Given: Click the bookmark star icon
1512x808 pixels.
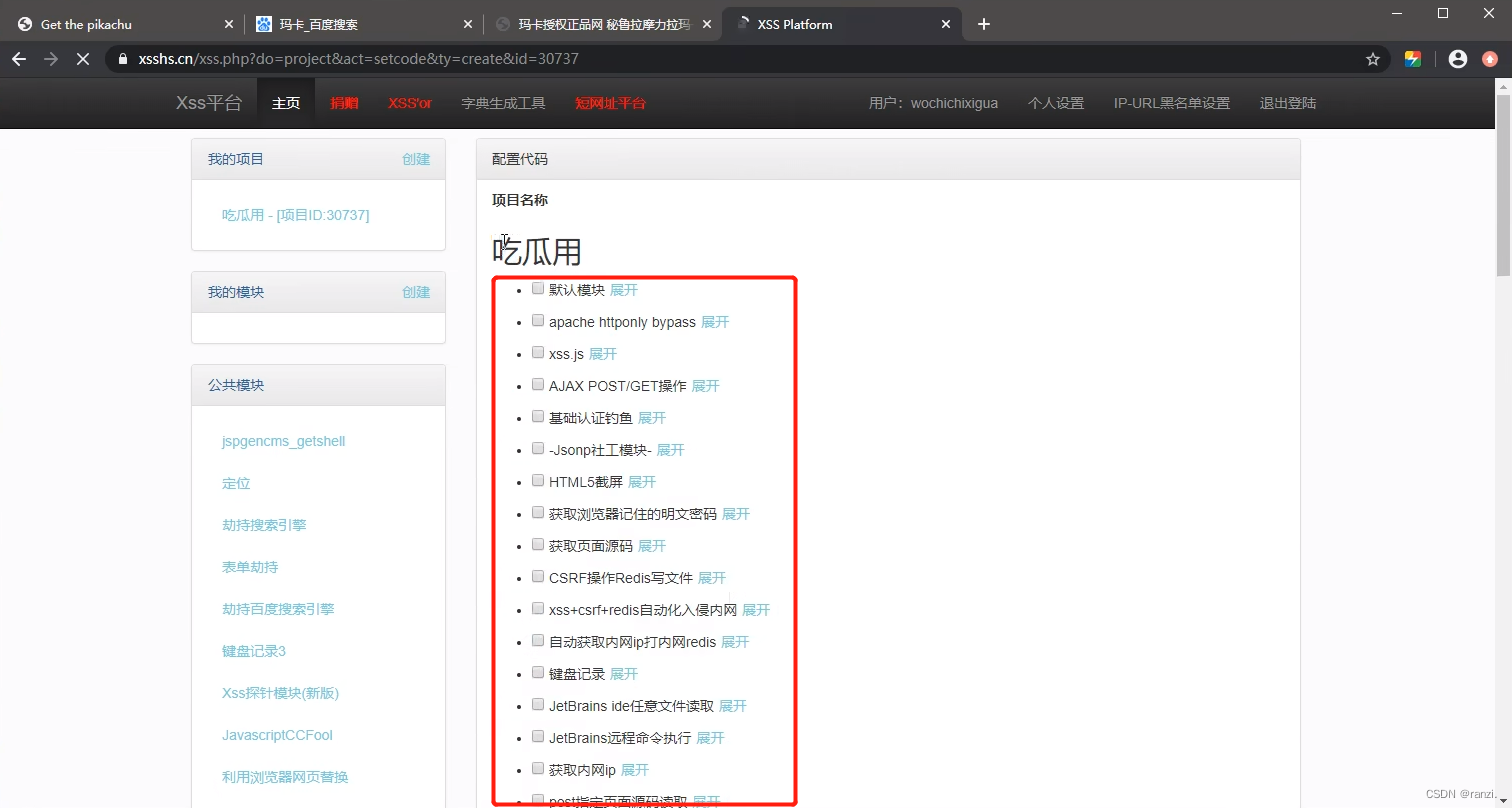Looking at the screenshot, I should 1373,59.
